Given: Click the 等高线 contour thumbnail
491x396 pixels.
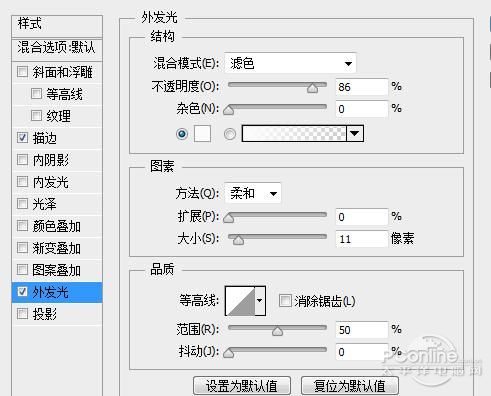Looking at the screenshot, I should point(240,301).
